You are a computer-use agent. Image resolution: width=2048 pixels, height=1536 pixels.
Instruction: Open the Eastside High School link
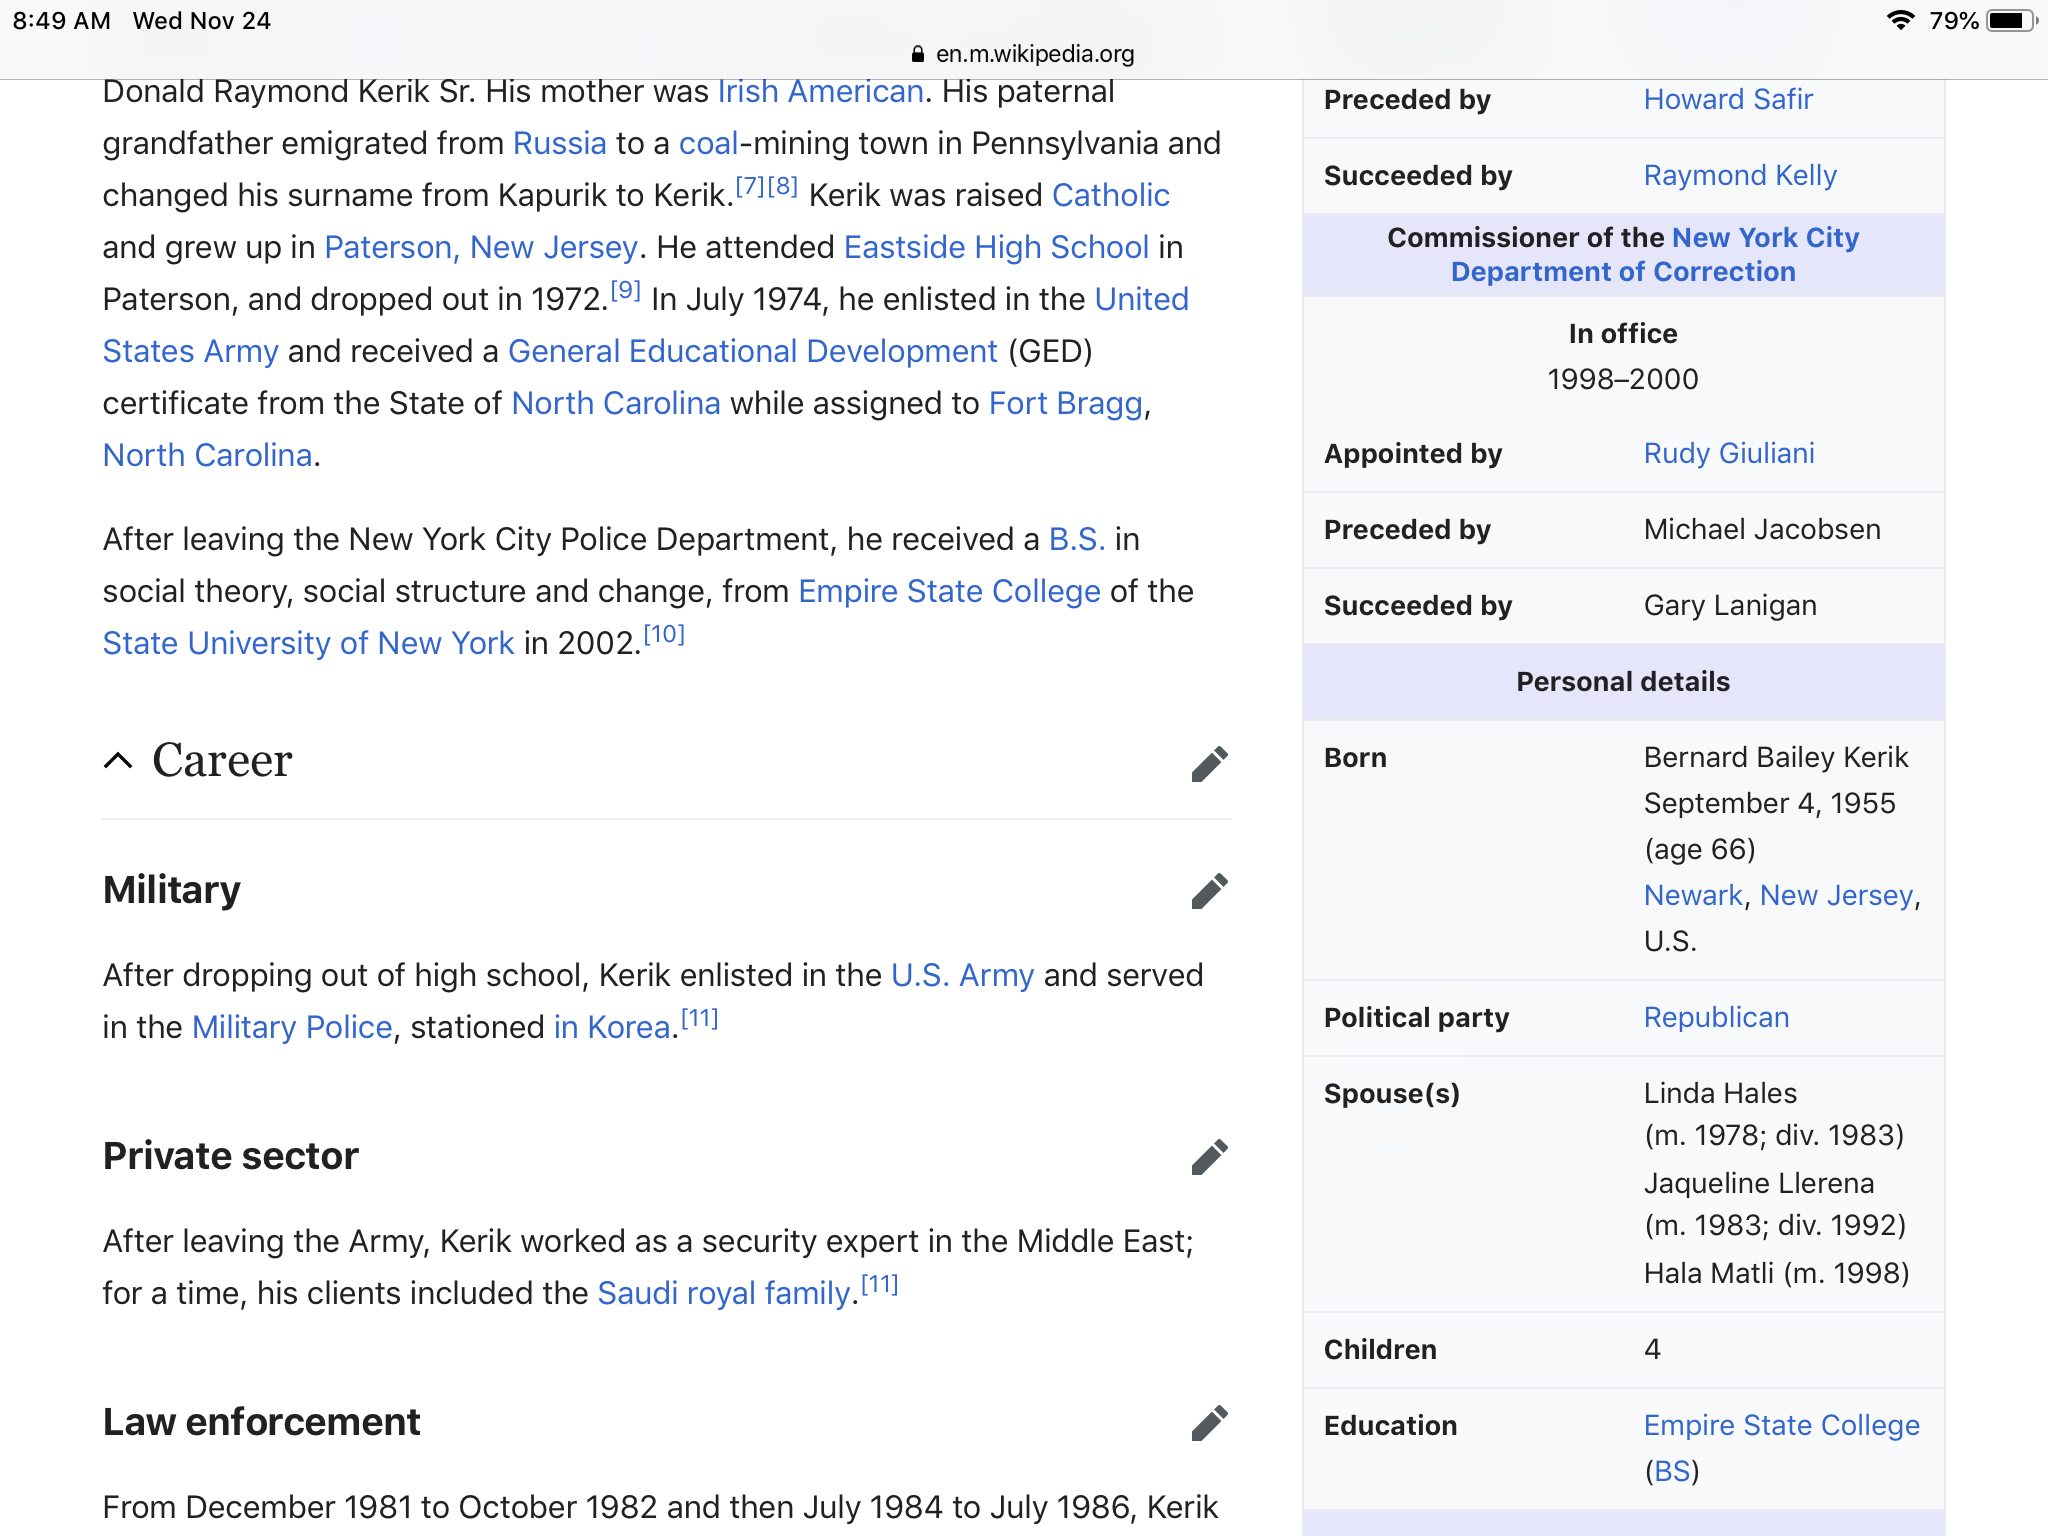click(996, 247)
